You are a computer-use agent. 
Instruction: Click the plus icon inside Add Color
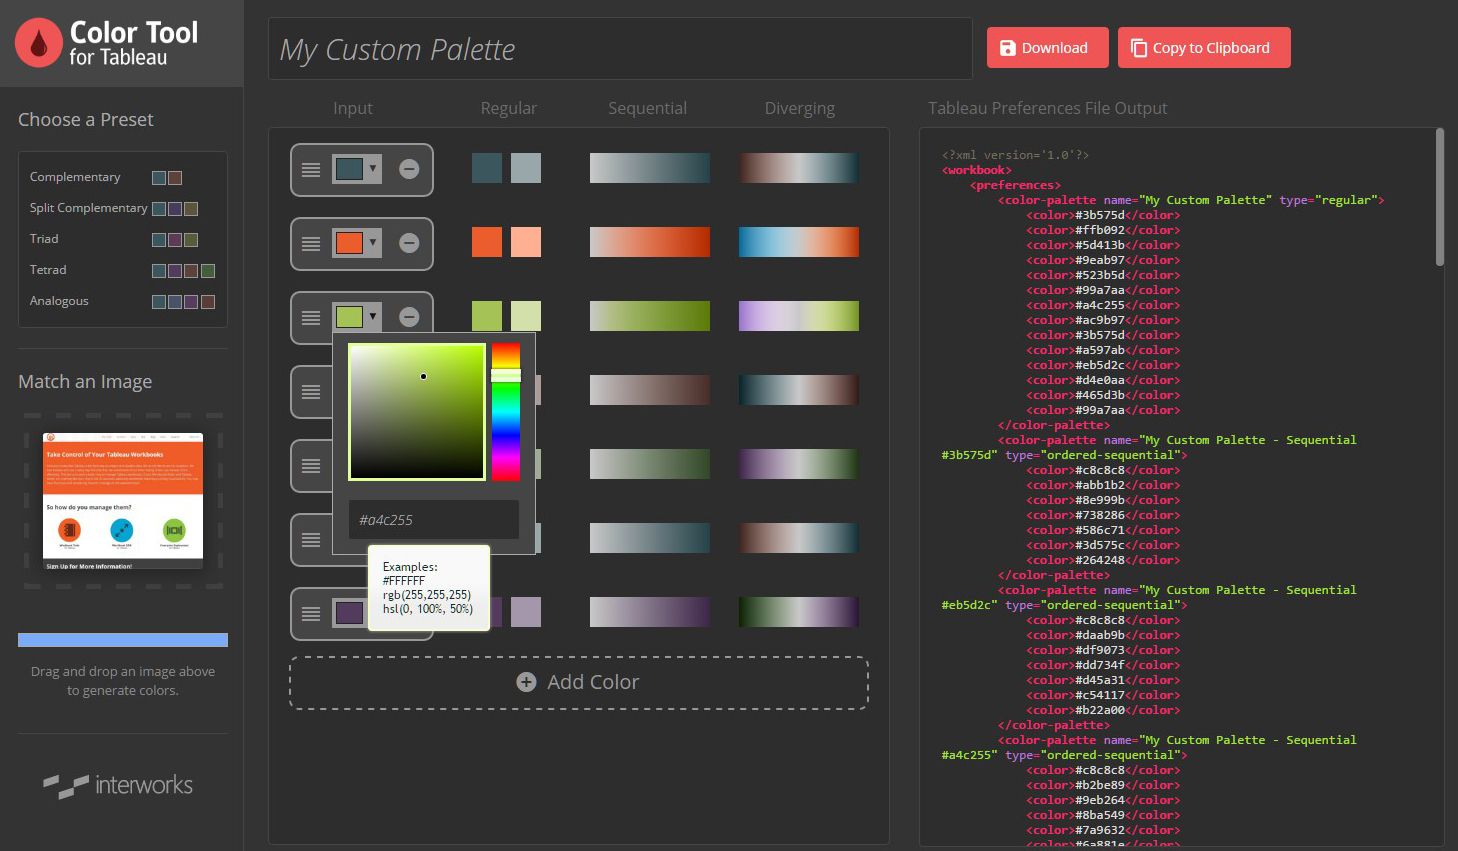coord(525,682)
